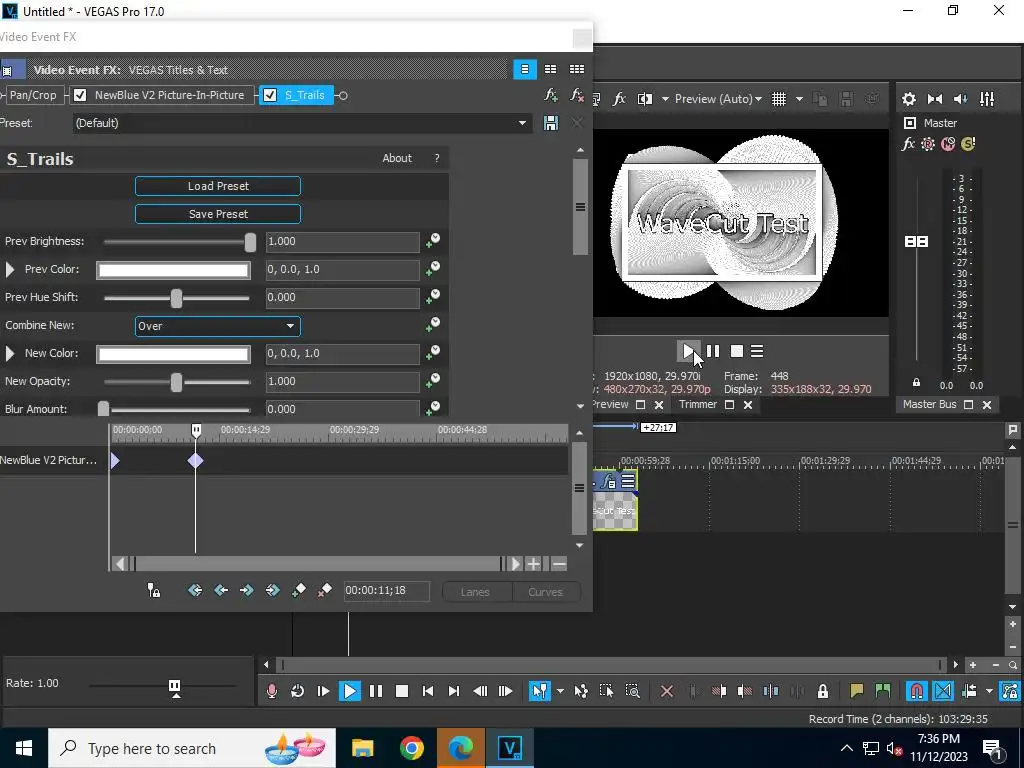The width and height of the screenshot is (1024, 768).
Task: Click the red Delete X icon
Action: point(667,691)
